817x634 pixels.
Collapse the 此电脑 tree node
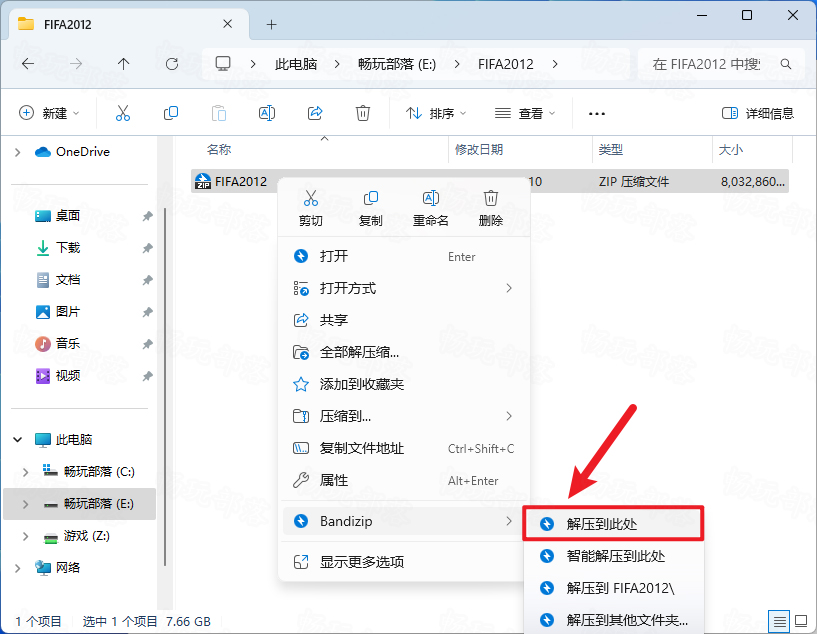[x=18, y=440]
